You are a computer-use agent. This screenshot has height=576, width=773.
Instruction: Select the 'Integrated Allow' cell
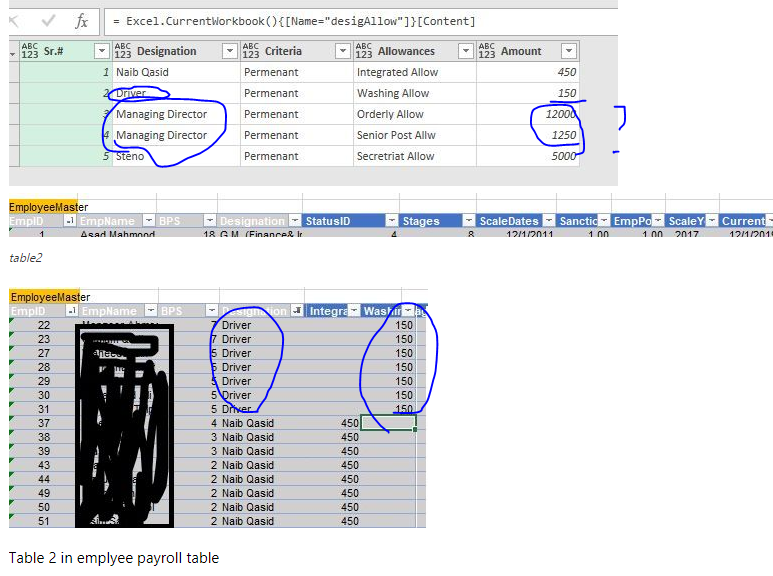tap(415, 72)
